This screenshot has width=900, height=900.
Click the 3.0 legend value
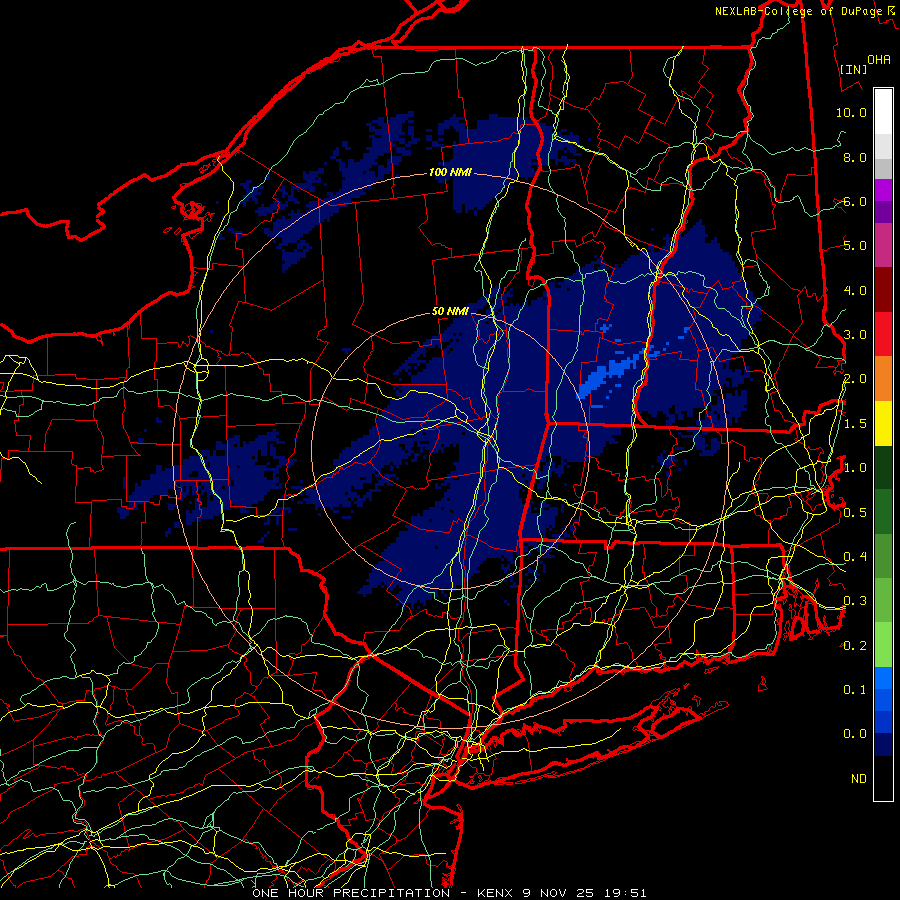pos(855,335)
